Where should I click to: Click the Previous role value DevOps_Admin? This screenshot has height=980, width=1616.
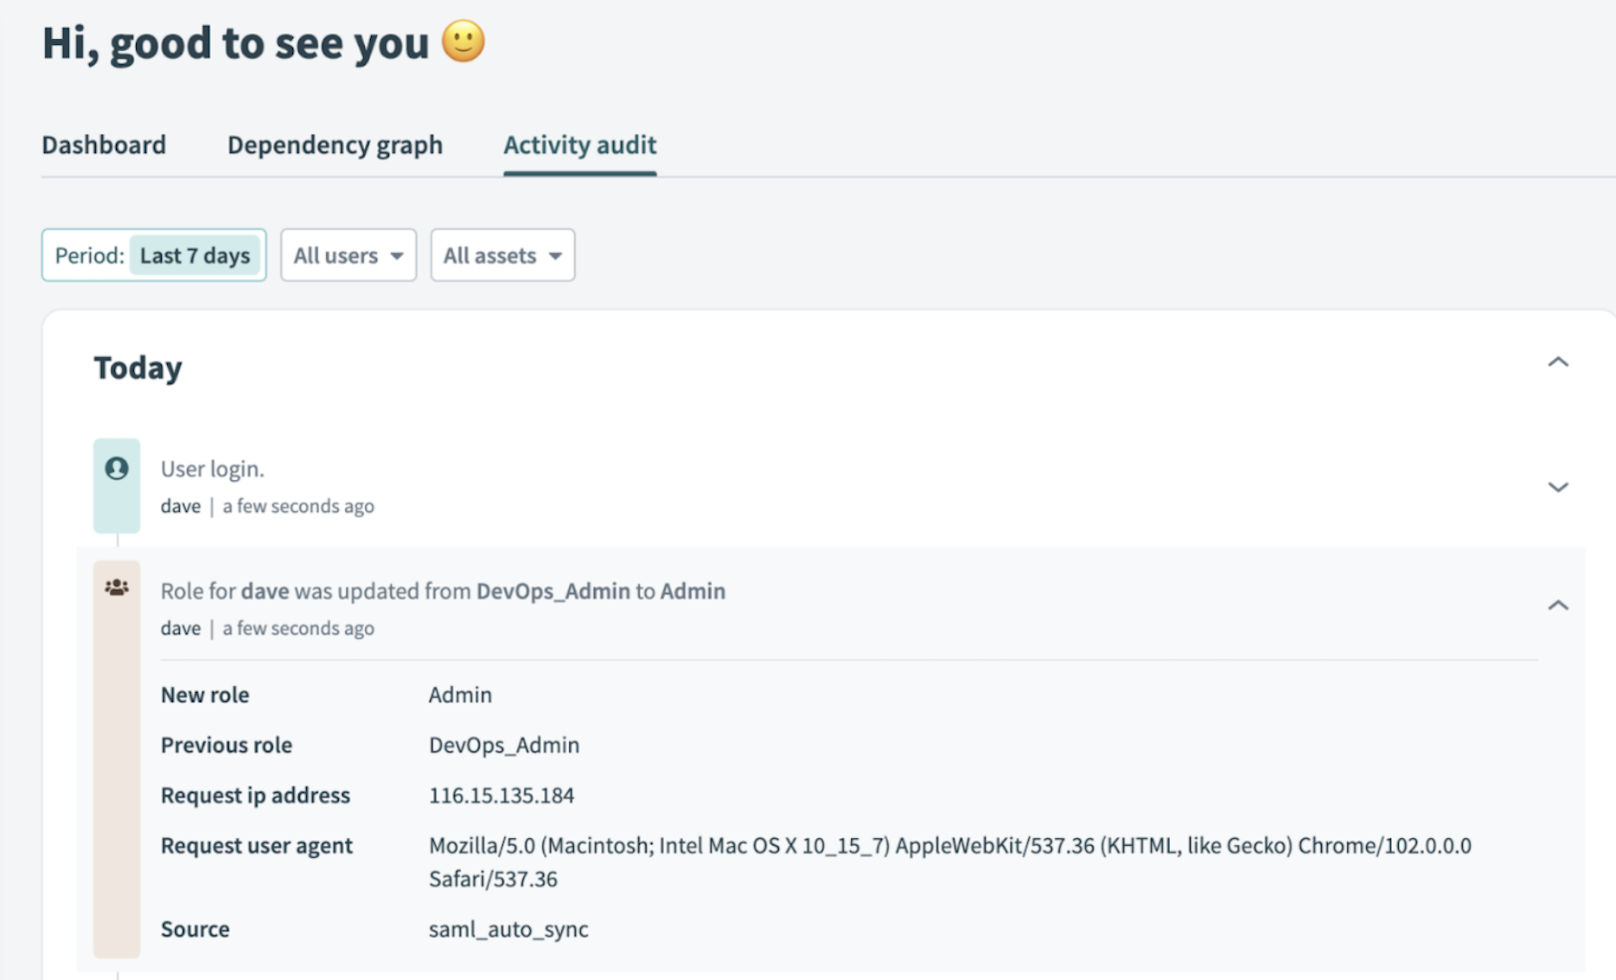pyautogui.click(x=504, y=746)
